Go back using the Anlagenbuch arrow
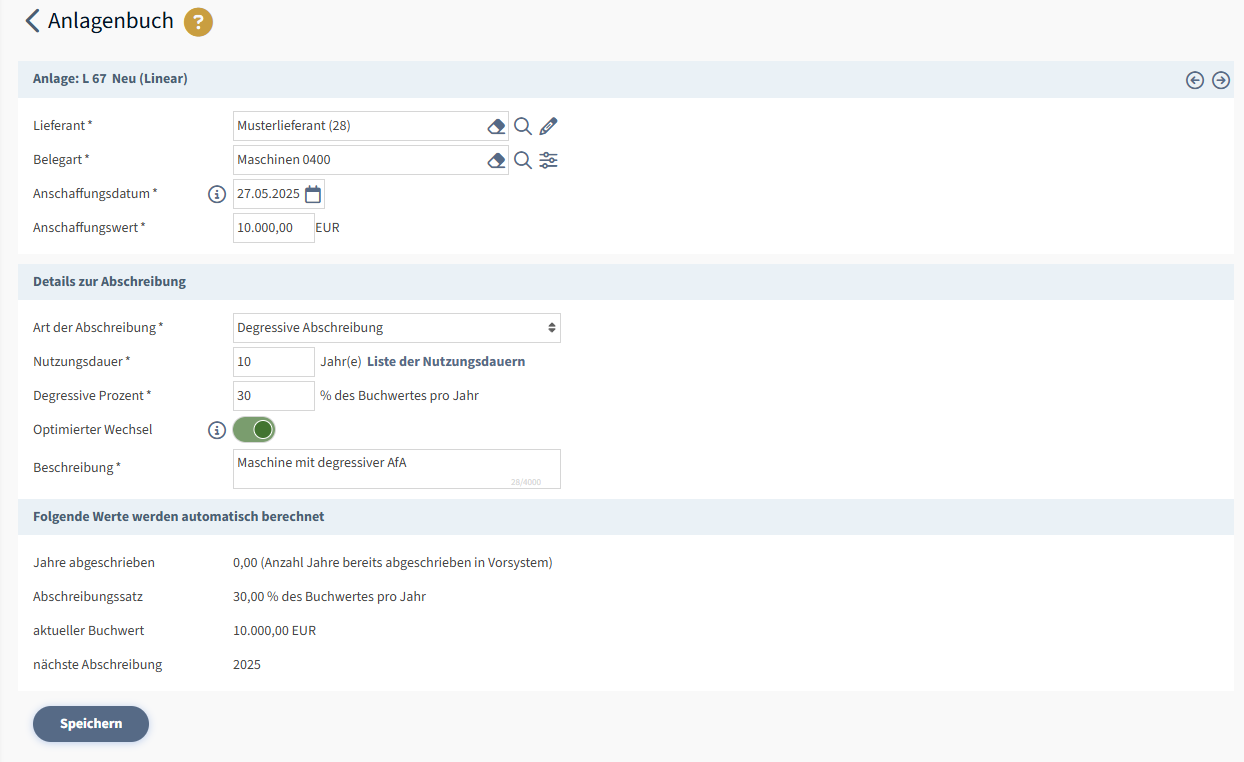The height and width of the screenshot is (762, 1244). [32, 21]
